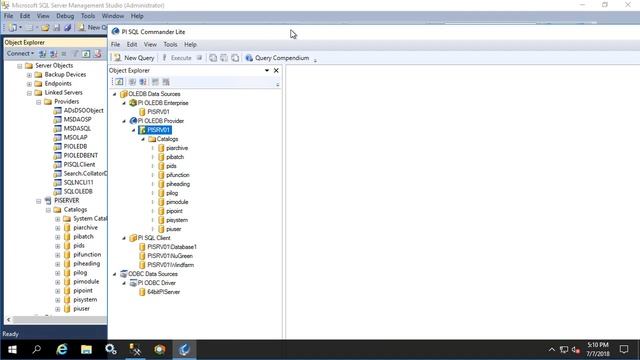Click connect-server icon next to Connect in SSMS
This screenshot has height=360, width=640.
click(x=42, y=53)
